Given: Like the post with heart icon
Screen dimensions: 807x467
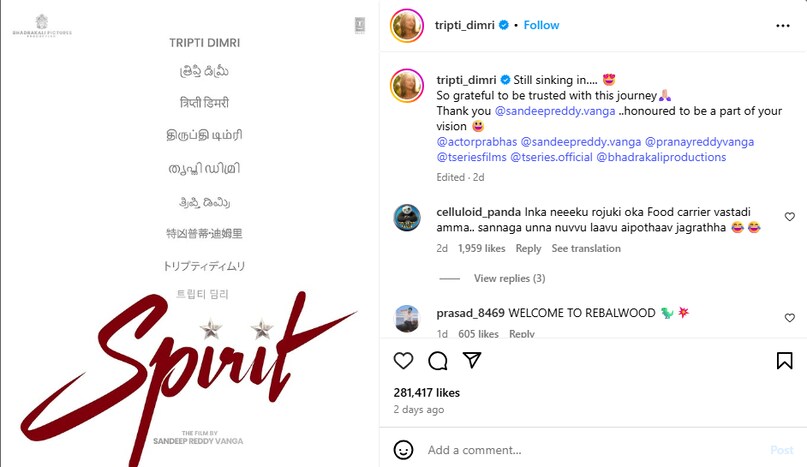Looking at the screenshot, I should click(404, 360).
